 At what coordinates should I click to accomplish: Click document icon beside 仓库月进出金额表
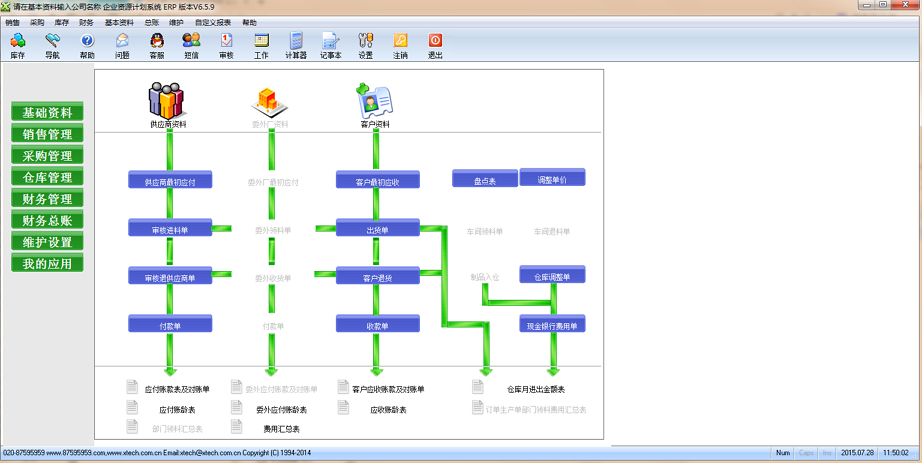477,387
